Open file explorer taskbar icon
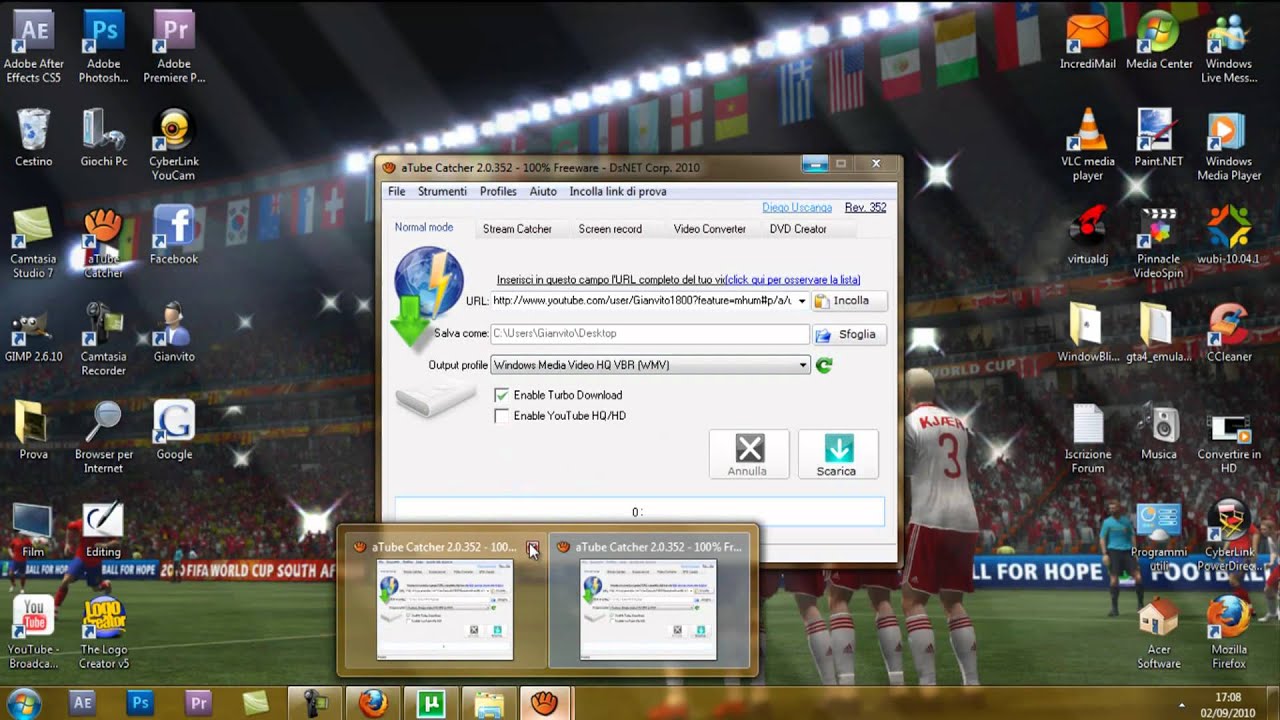The height and width of the screenshot is (720, 1280). pyautogui.click(x=489, y=703)
